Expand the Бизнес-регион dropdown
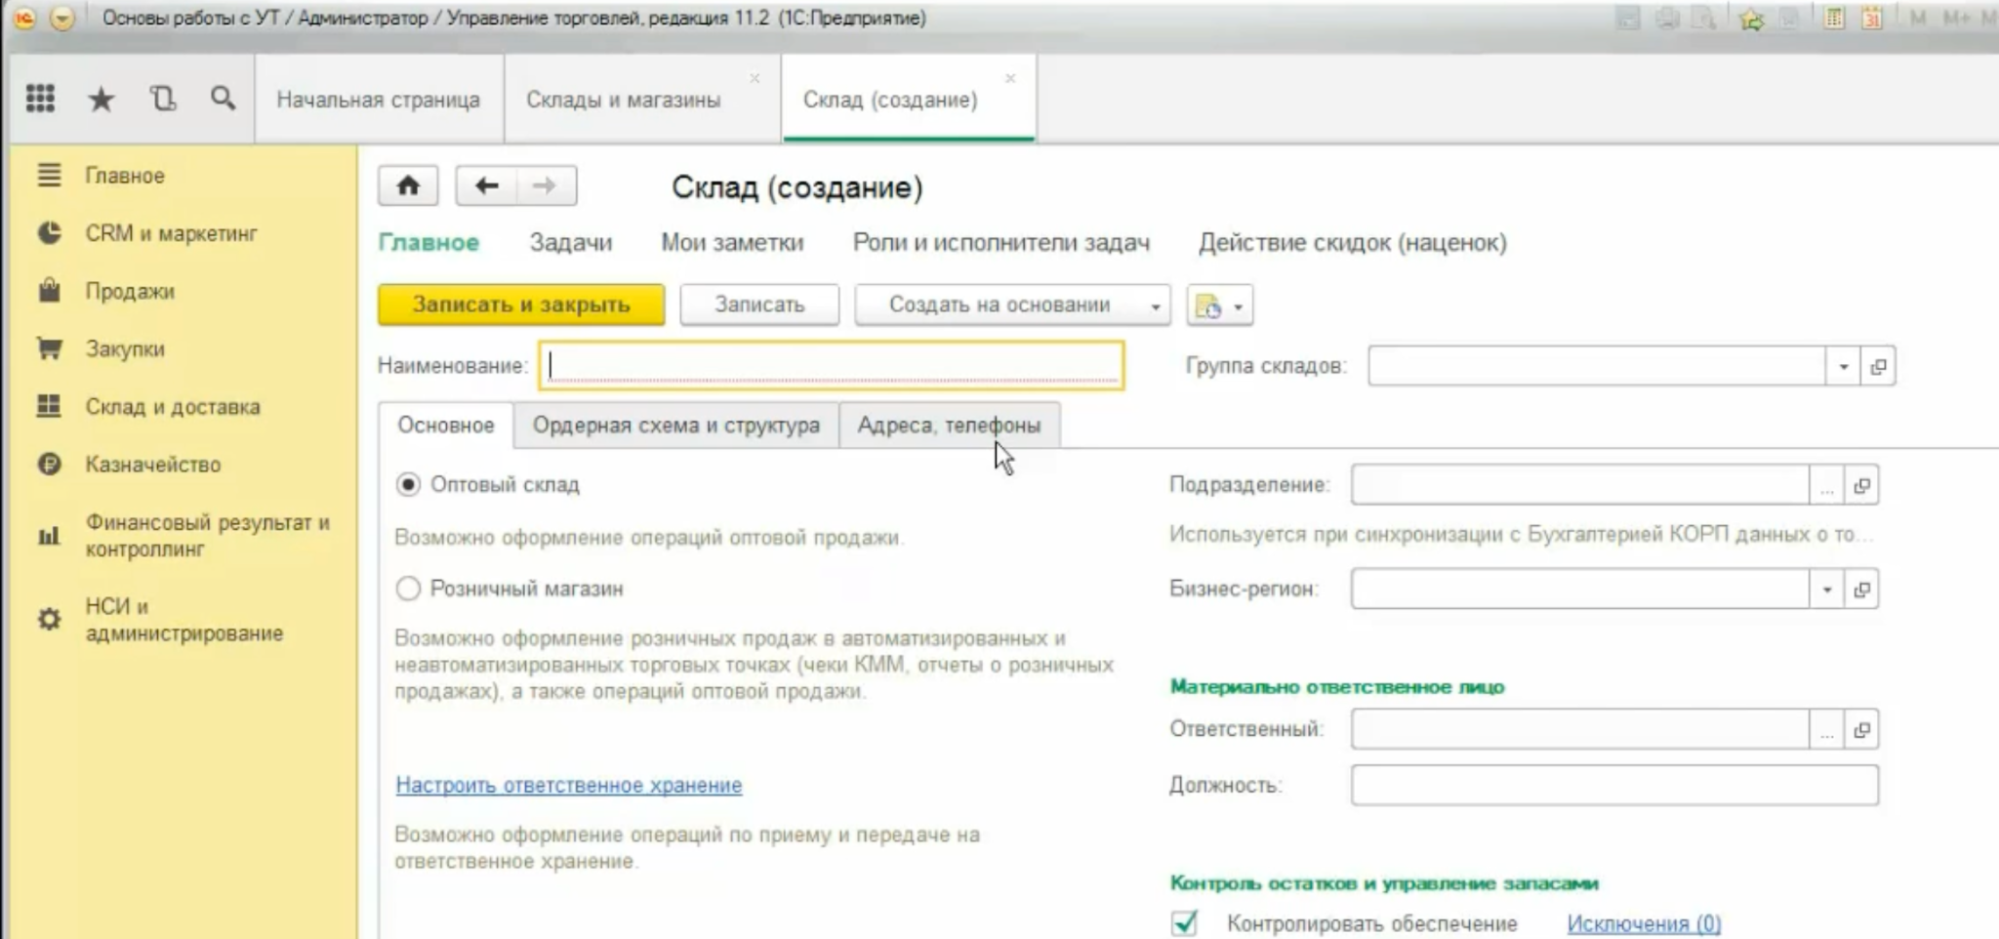This screenshot has height=939, width=1999. (x=1828, y=590)
